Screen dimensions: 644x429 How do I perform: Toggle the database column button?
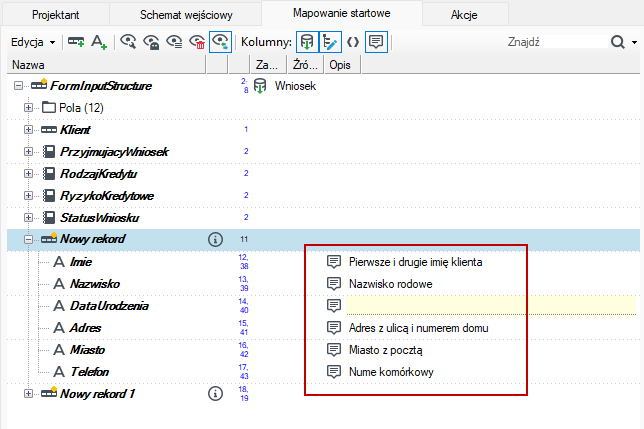coord(307,42)
